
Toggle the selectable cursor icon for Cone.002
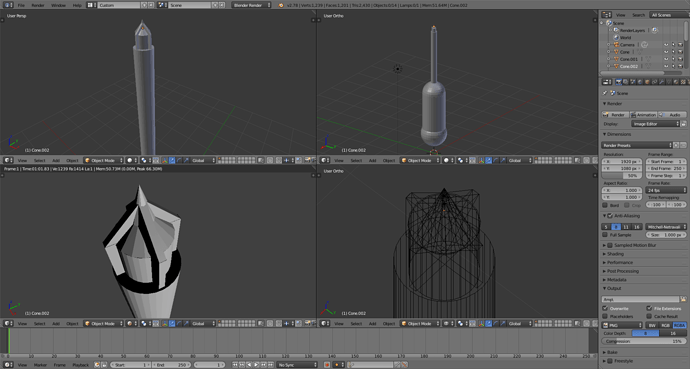[673, 66]
